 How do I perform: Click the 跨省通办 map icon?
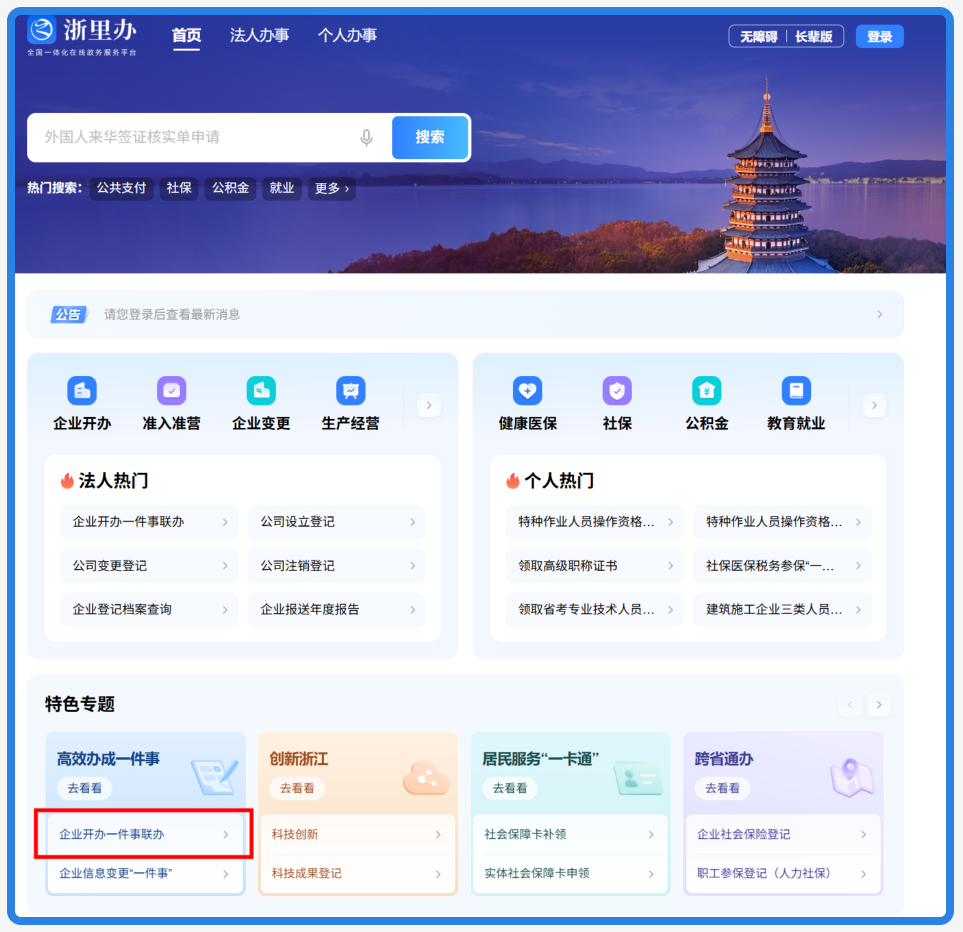[x=852, y=777]
